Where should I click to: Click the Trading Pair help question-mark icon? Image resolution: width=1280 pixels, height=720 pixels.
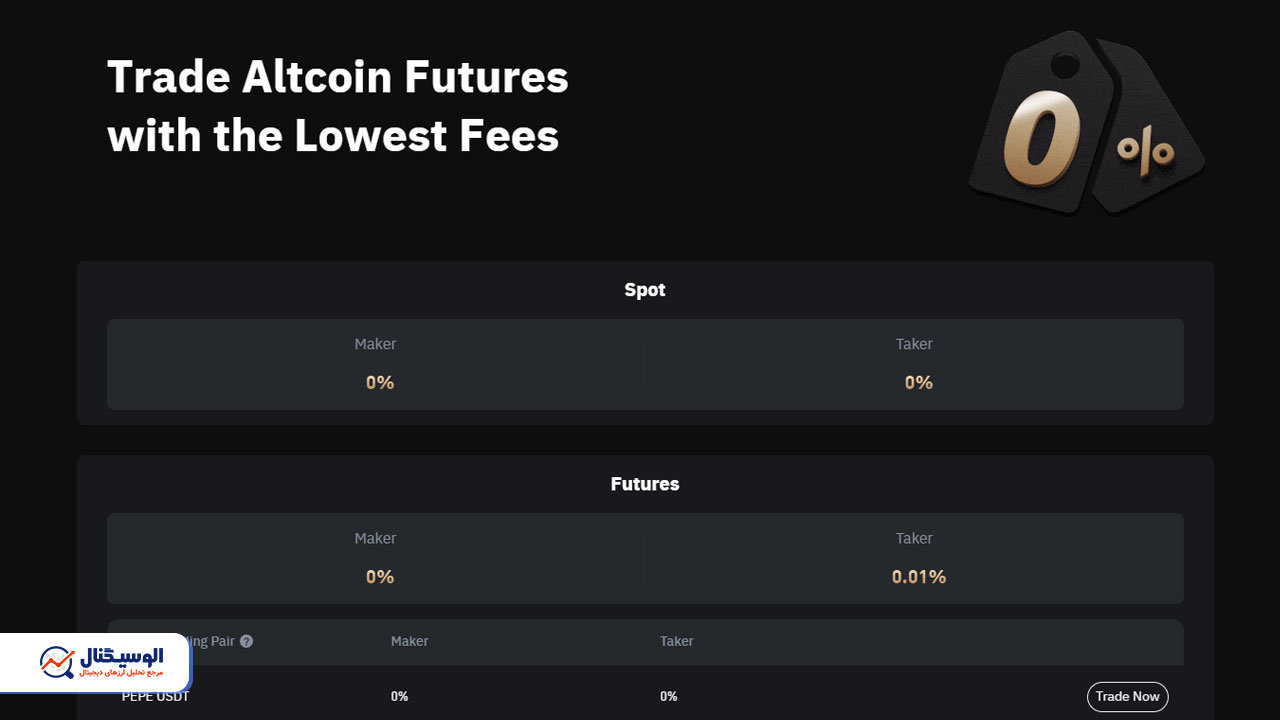coord(247,641)
